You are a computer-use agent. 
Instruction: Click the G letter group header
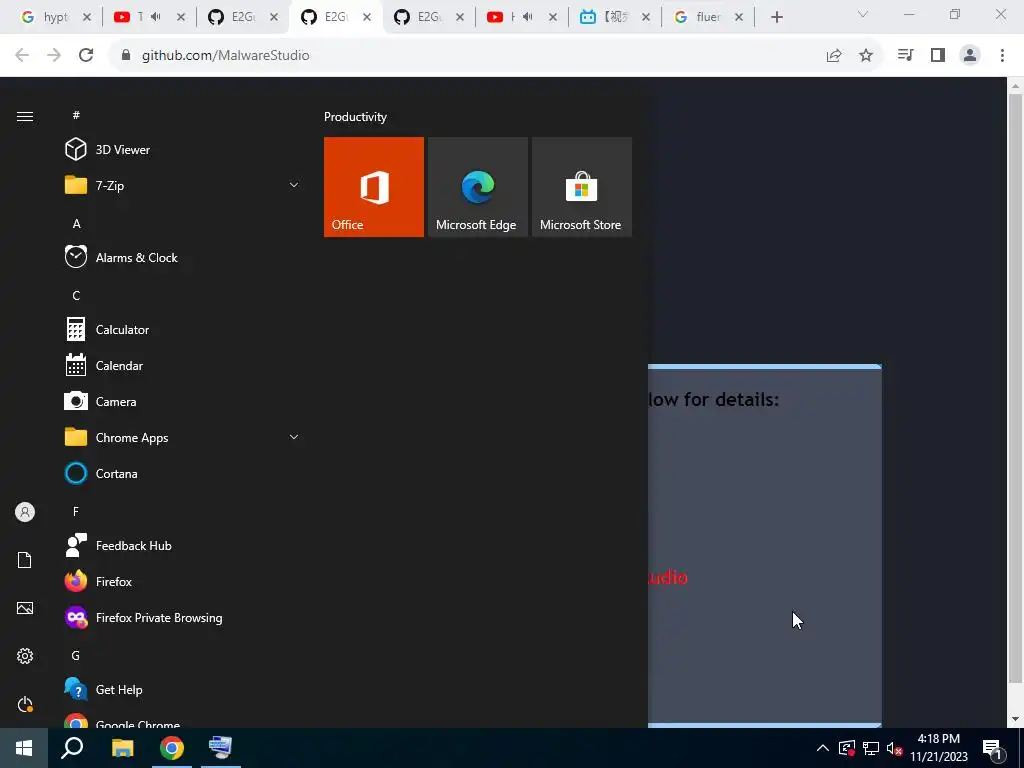[x=76, y=656]
